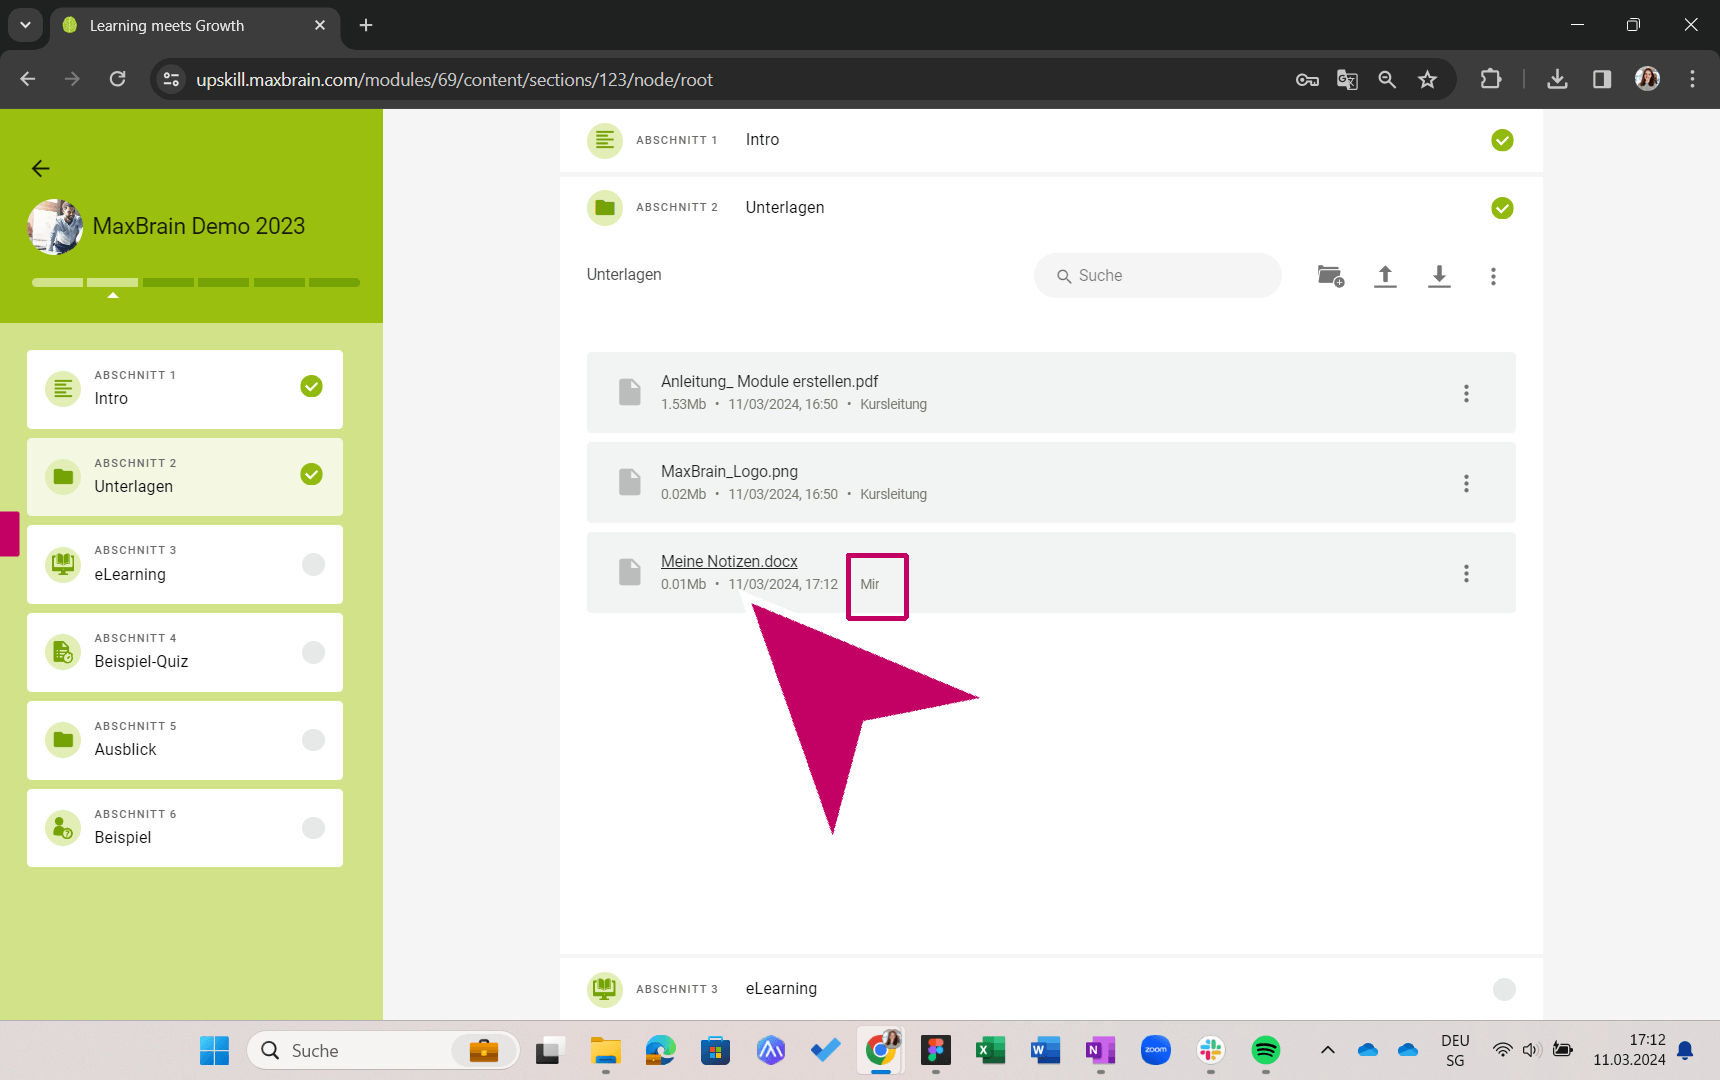
Task: Open options menu for MaxBrain_Logo.png
Action: click(x=1466, y=483)
